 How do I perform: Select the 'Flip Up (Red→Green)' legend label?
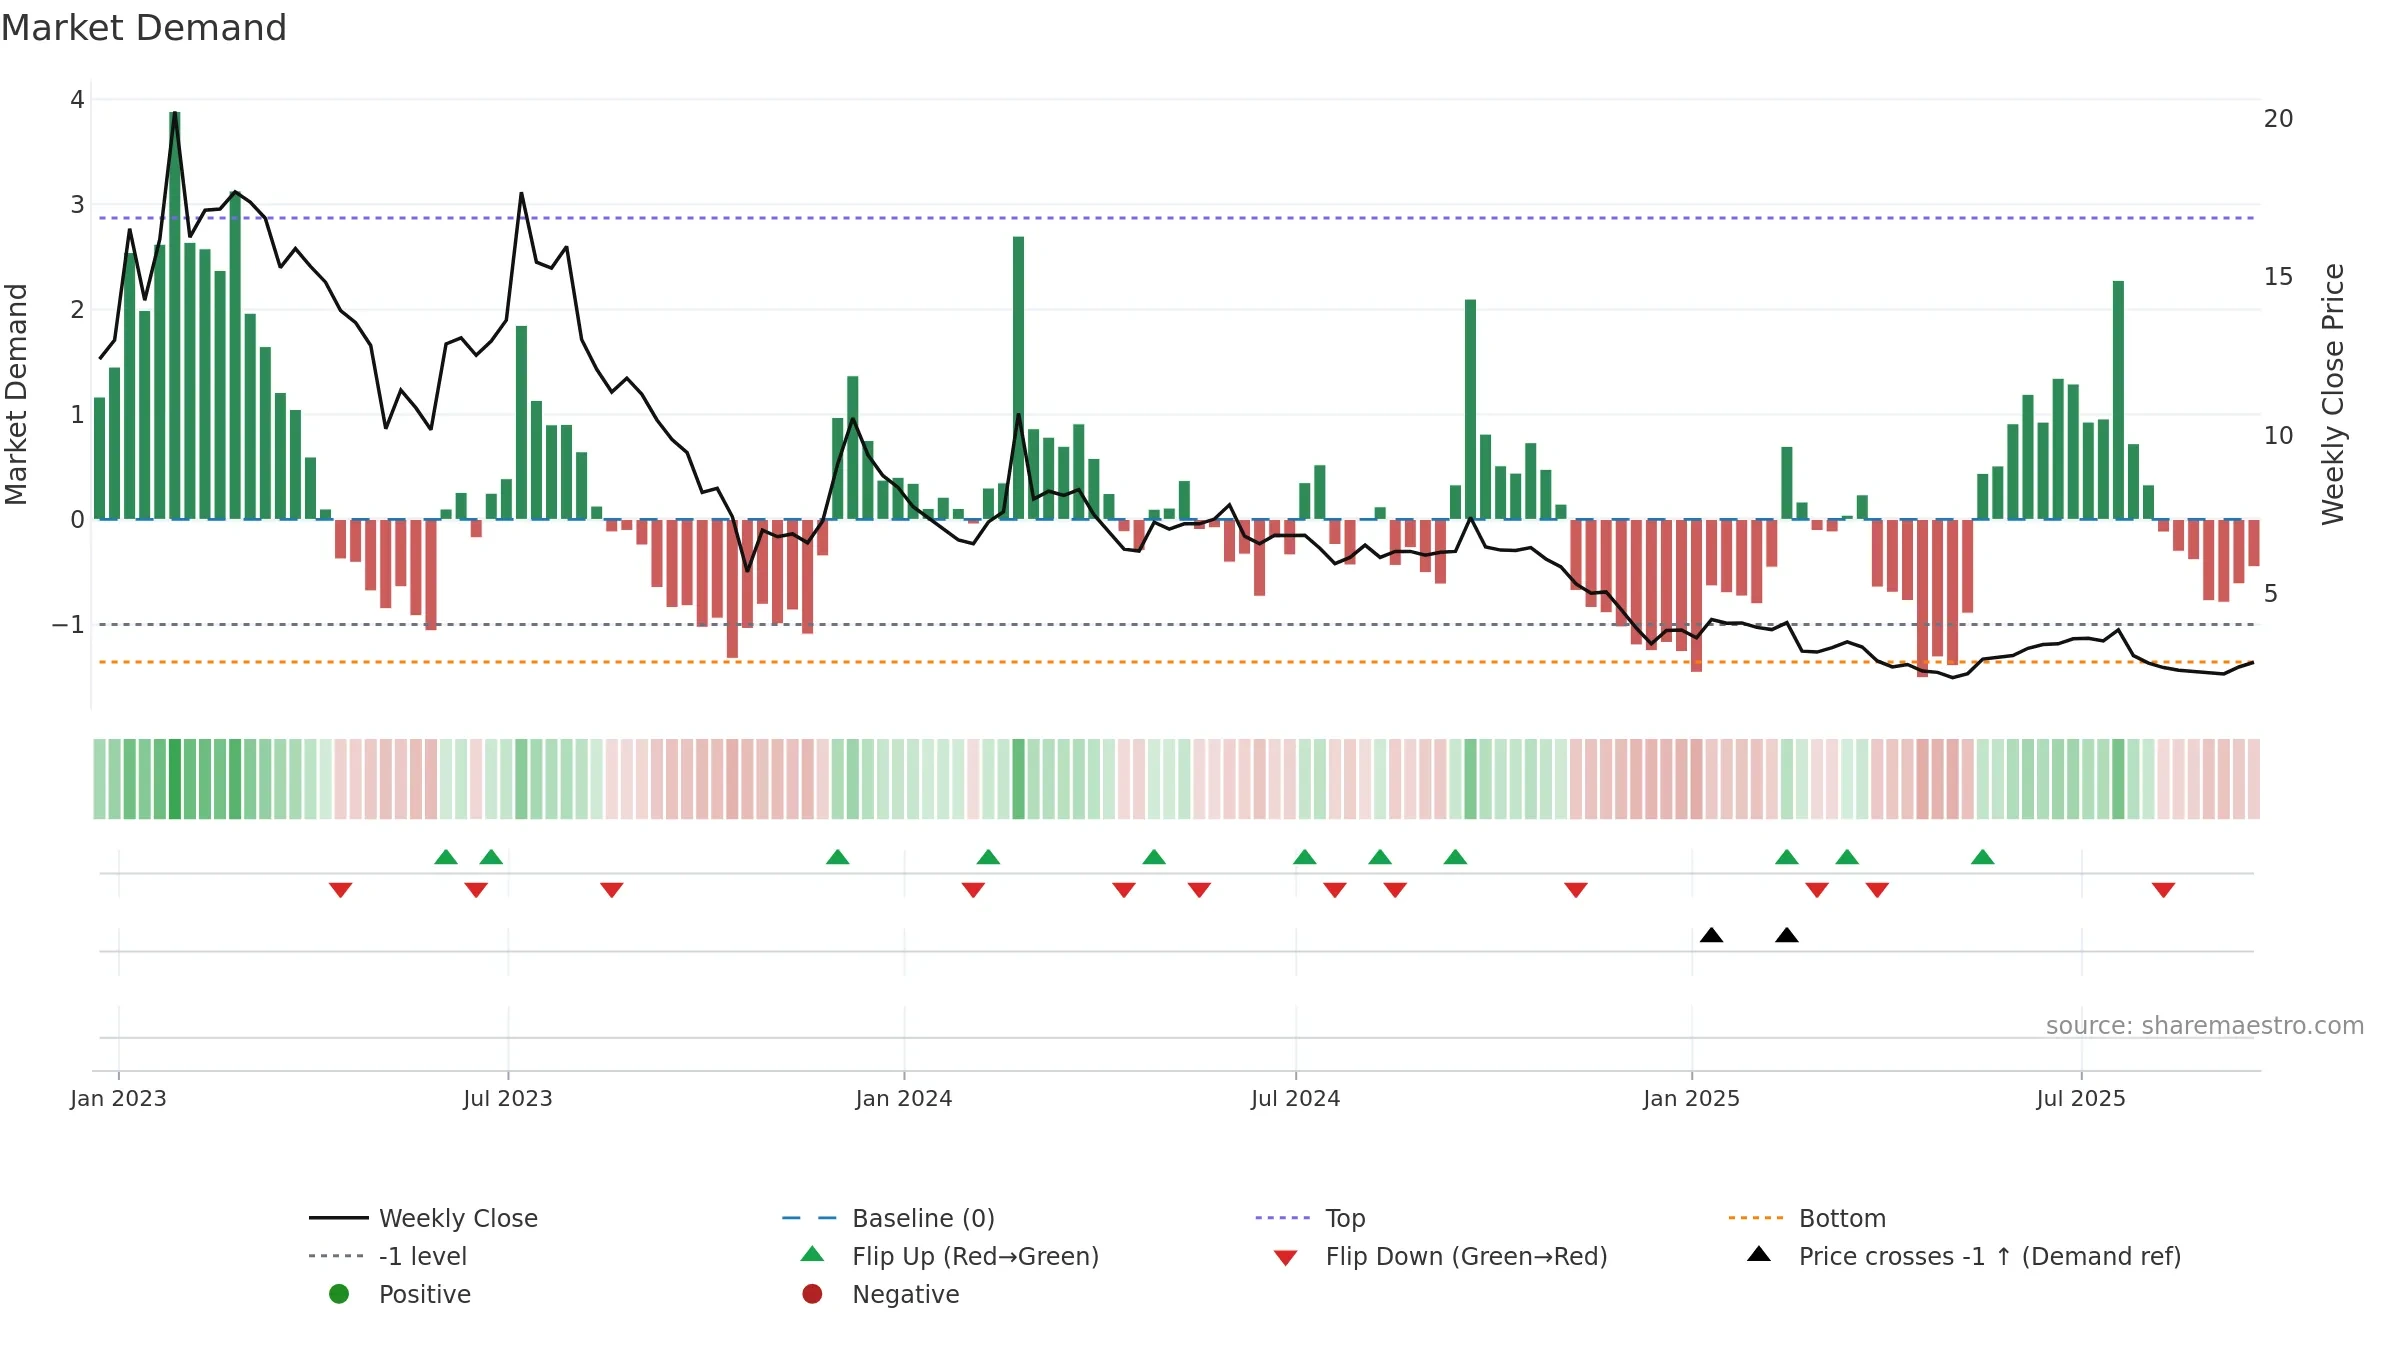975,1256
